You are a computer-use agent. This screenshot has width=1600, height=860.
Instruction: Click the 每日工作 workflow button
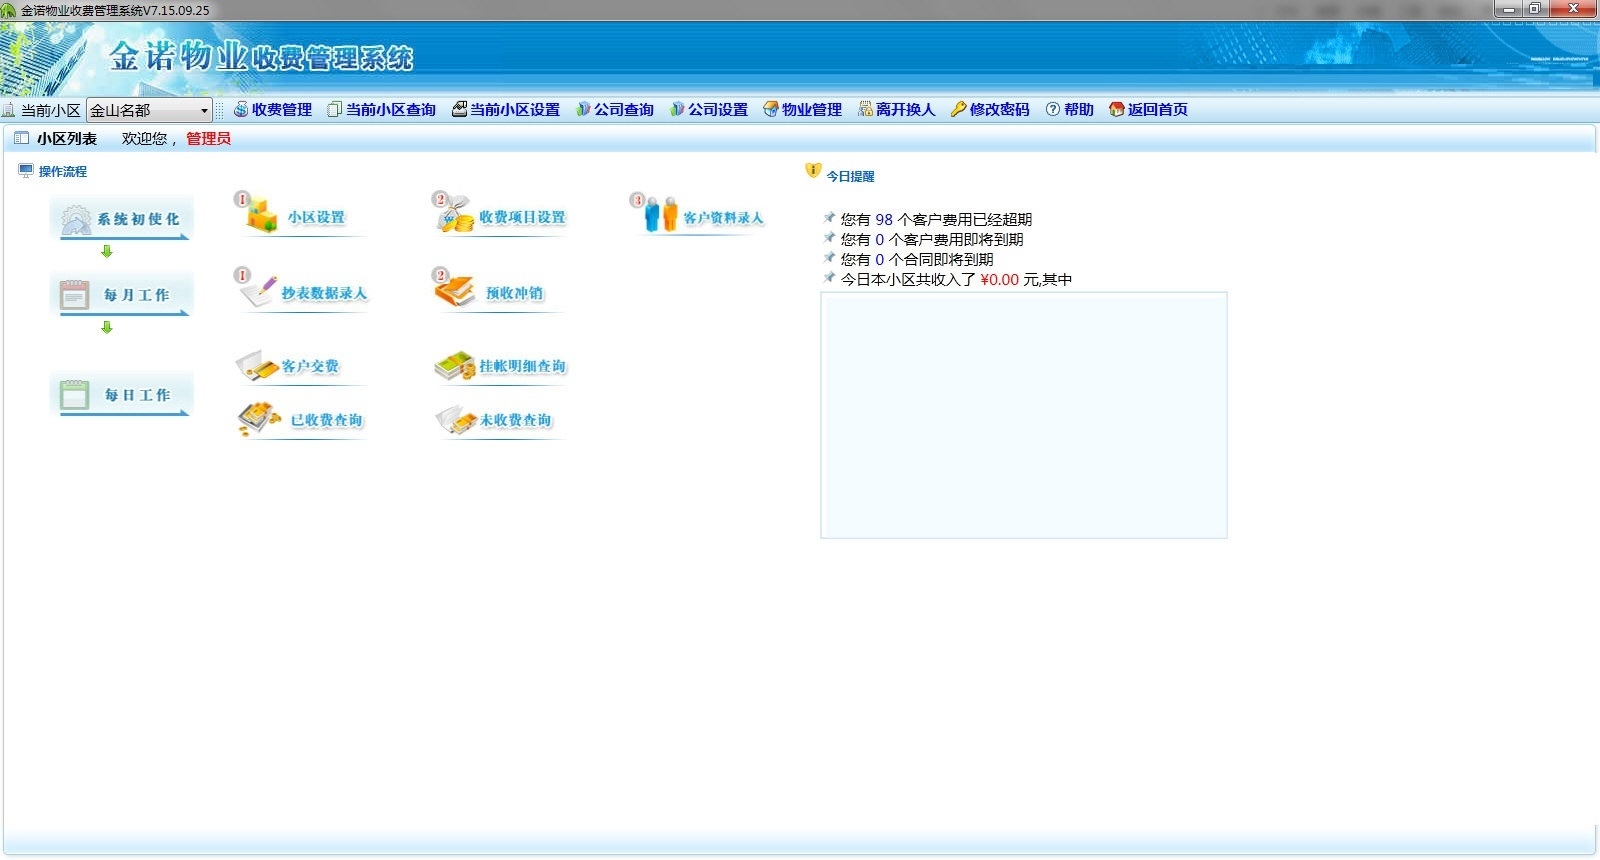tap(122, 395)
